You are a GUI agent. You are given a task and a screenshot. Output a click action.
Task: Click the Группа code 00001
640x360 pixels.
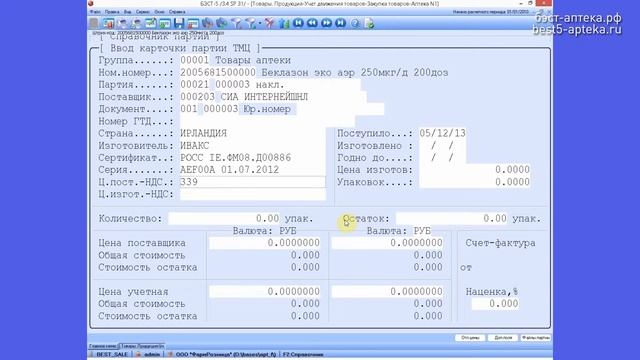pyautogui.click(x=195, y=60)
